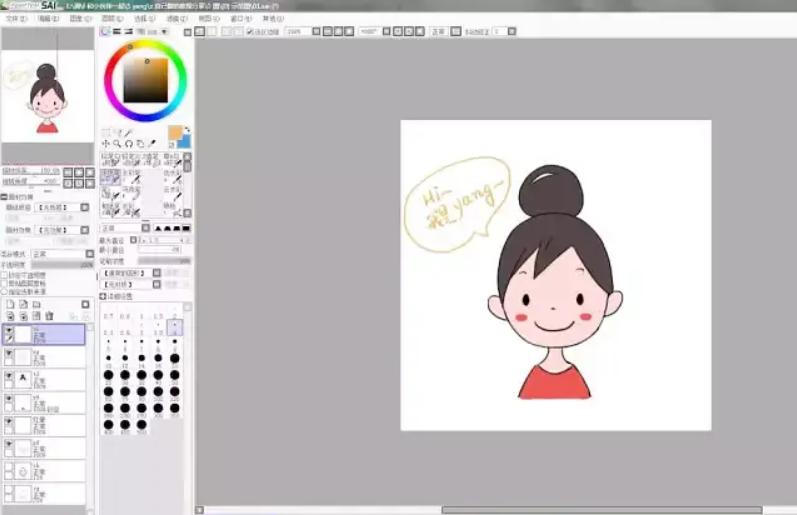Open the layer effect dropdown

coord(62,230)
